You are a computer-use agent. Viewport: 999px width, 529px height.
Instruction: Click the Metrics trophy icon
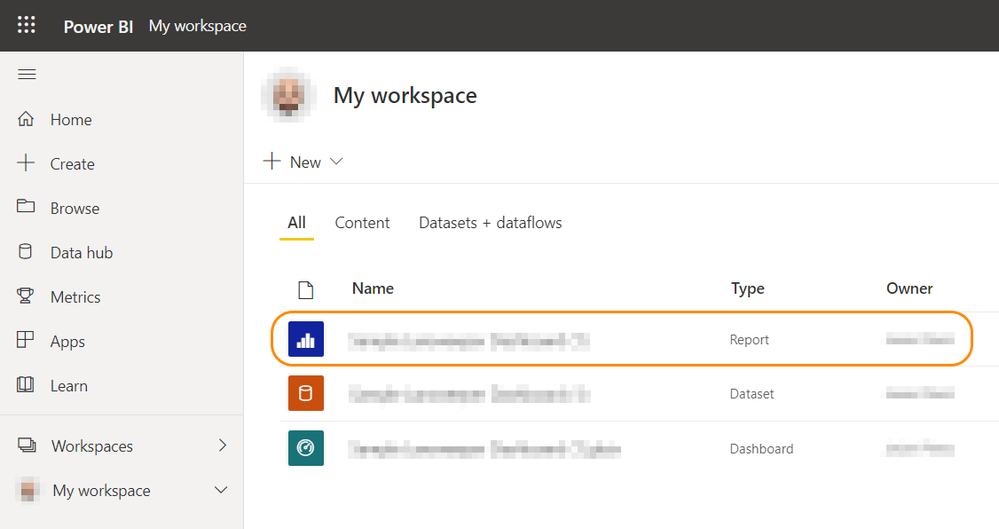point(27,296)
